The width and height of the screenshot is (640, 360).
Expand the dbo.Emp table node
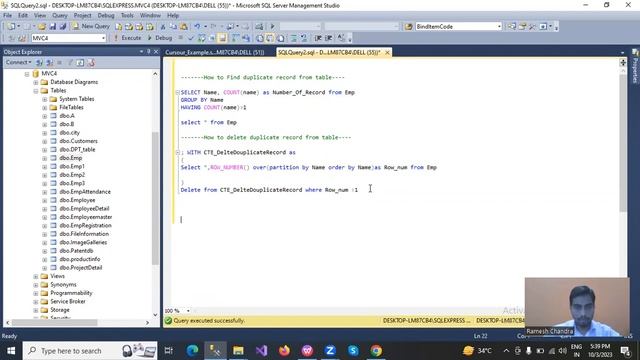(x=44, y=158)
